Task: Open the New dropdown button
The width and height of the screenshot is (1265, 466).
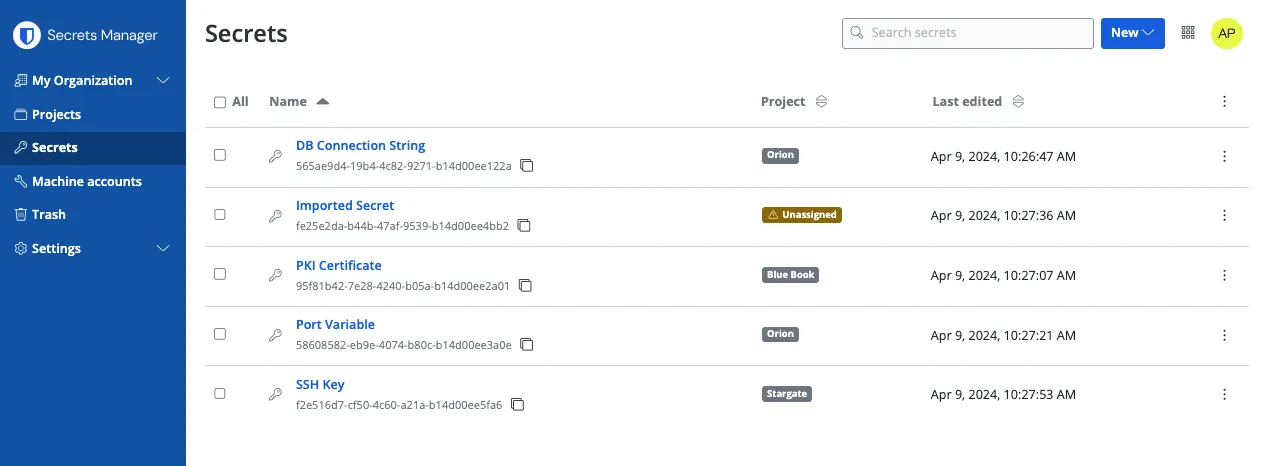Action: (1132, 33)
